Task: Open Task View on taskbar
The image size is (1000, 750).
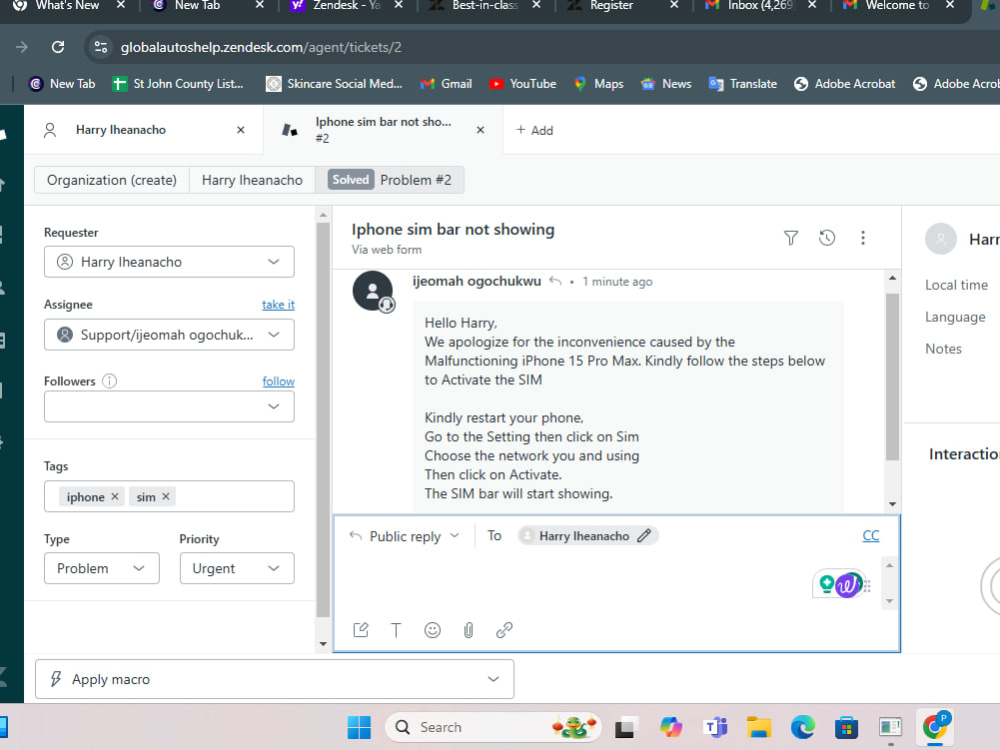Action: pyautogui.click(x=627, y=727)
